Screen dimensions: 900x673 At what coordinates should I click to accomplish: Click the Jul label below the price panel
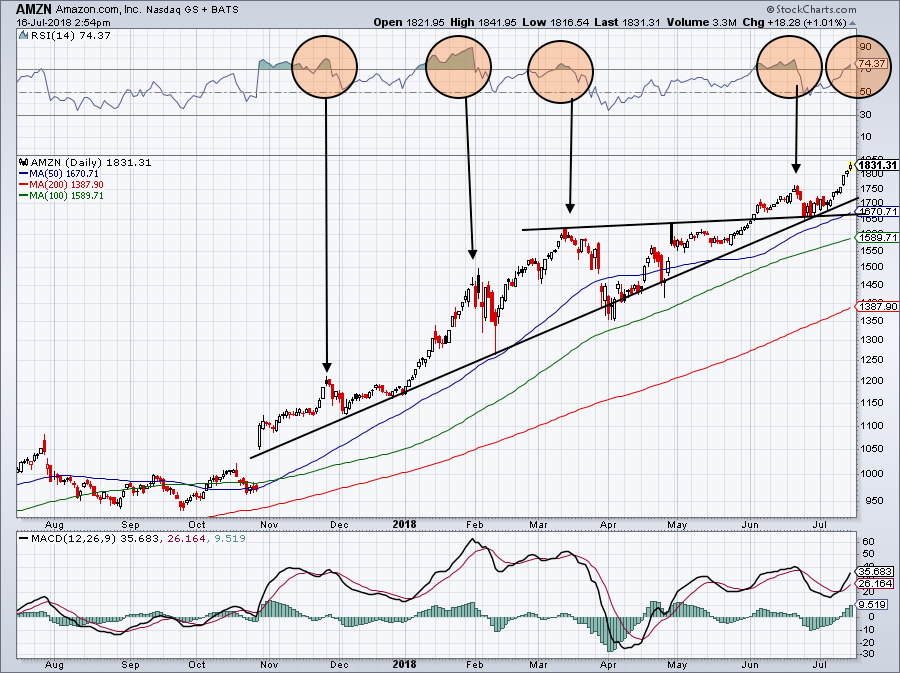coord(821,524)
